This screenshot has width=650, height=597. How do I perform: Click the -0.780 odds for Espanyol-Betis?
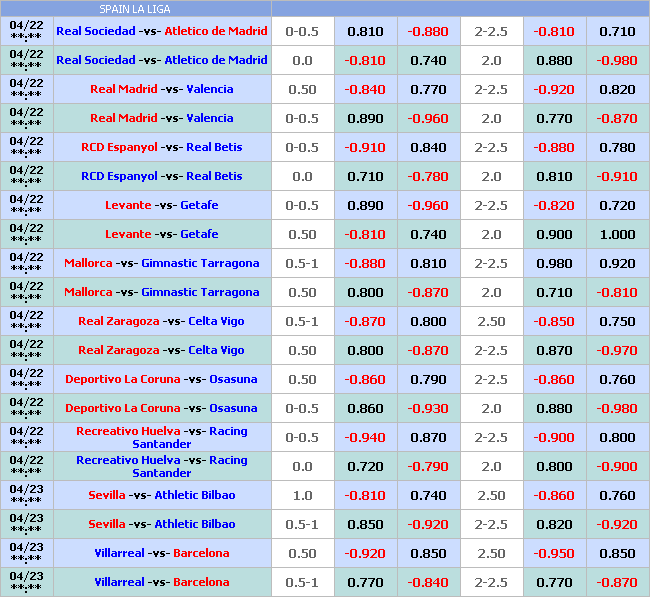(x=428, y=176)
